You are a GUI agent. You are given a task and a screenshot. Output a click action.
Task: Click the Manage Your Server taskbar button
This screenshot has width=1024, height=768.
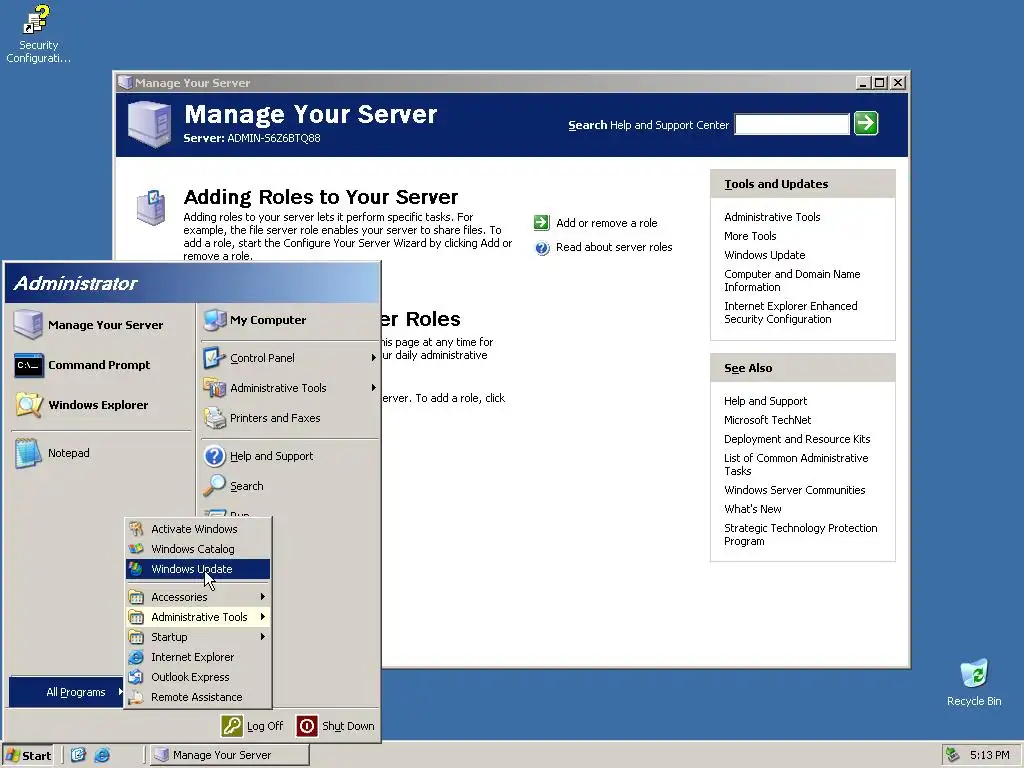pos(230,755)
